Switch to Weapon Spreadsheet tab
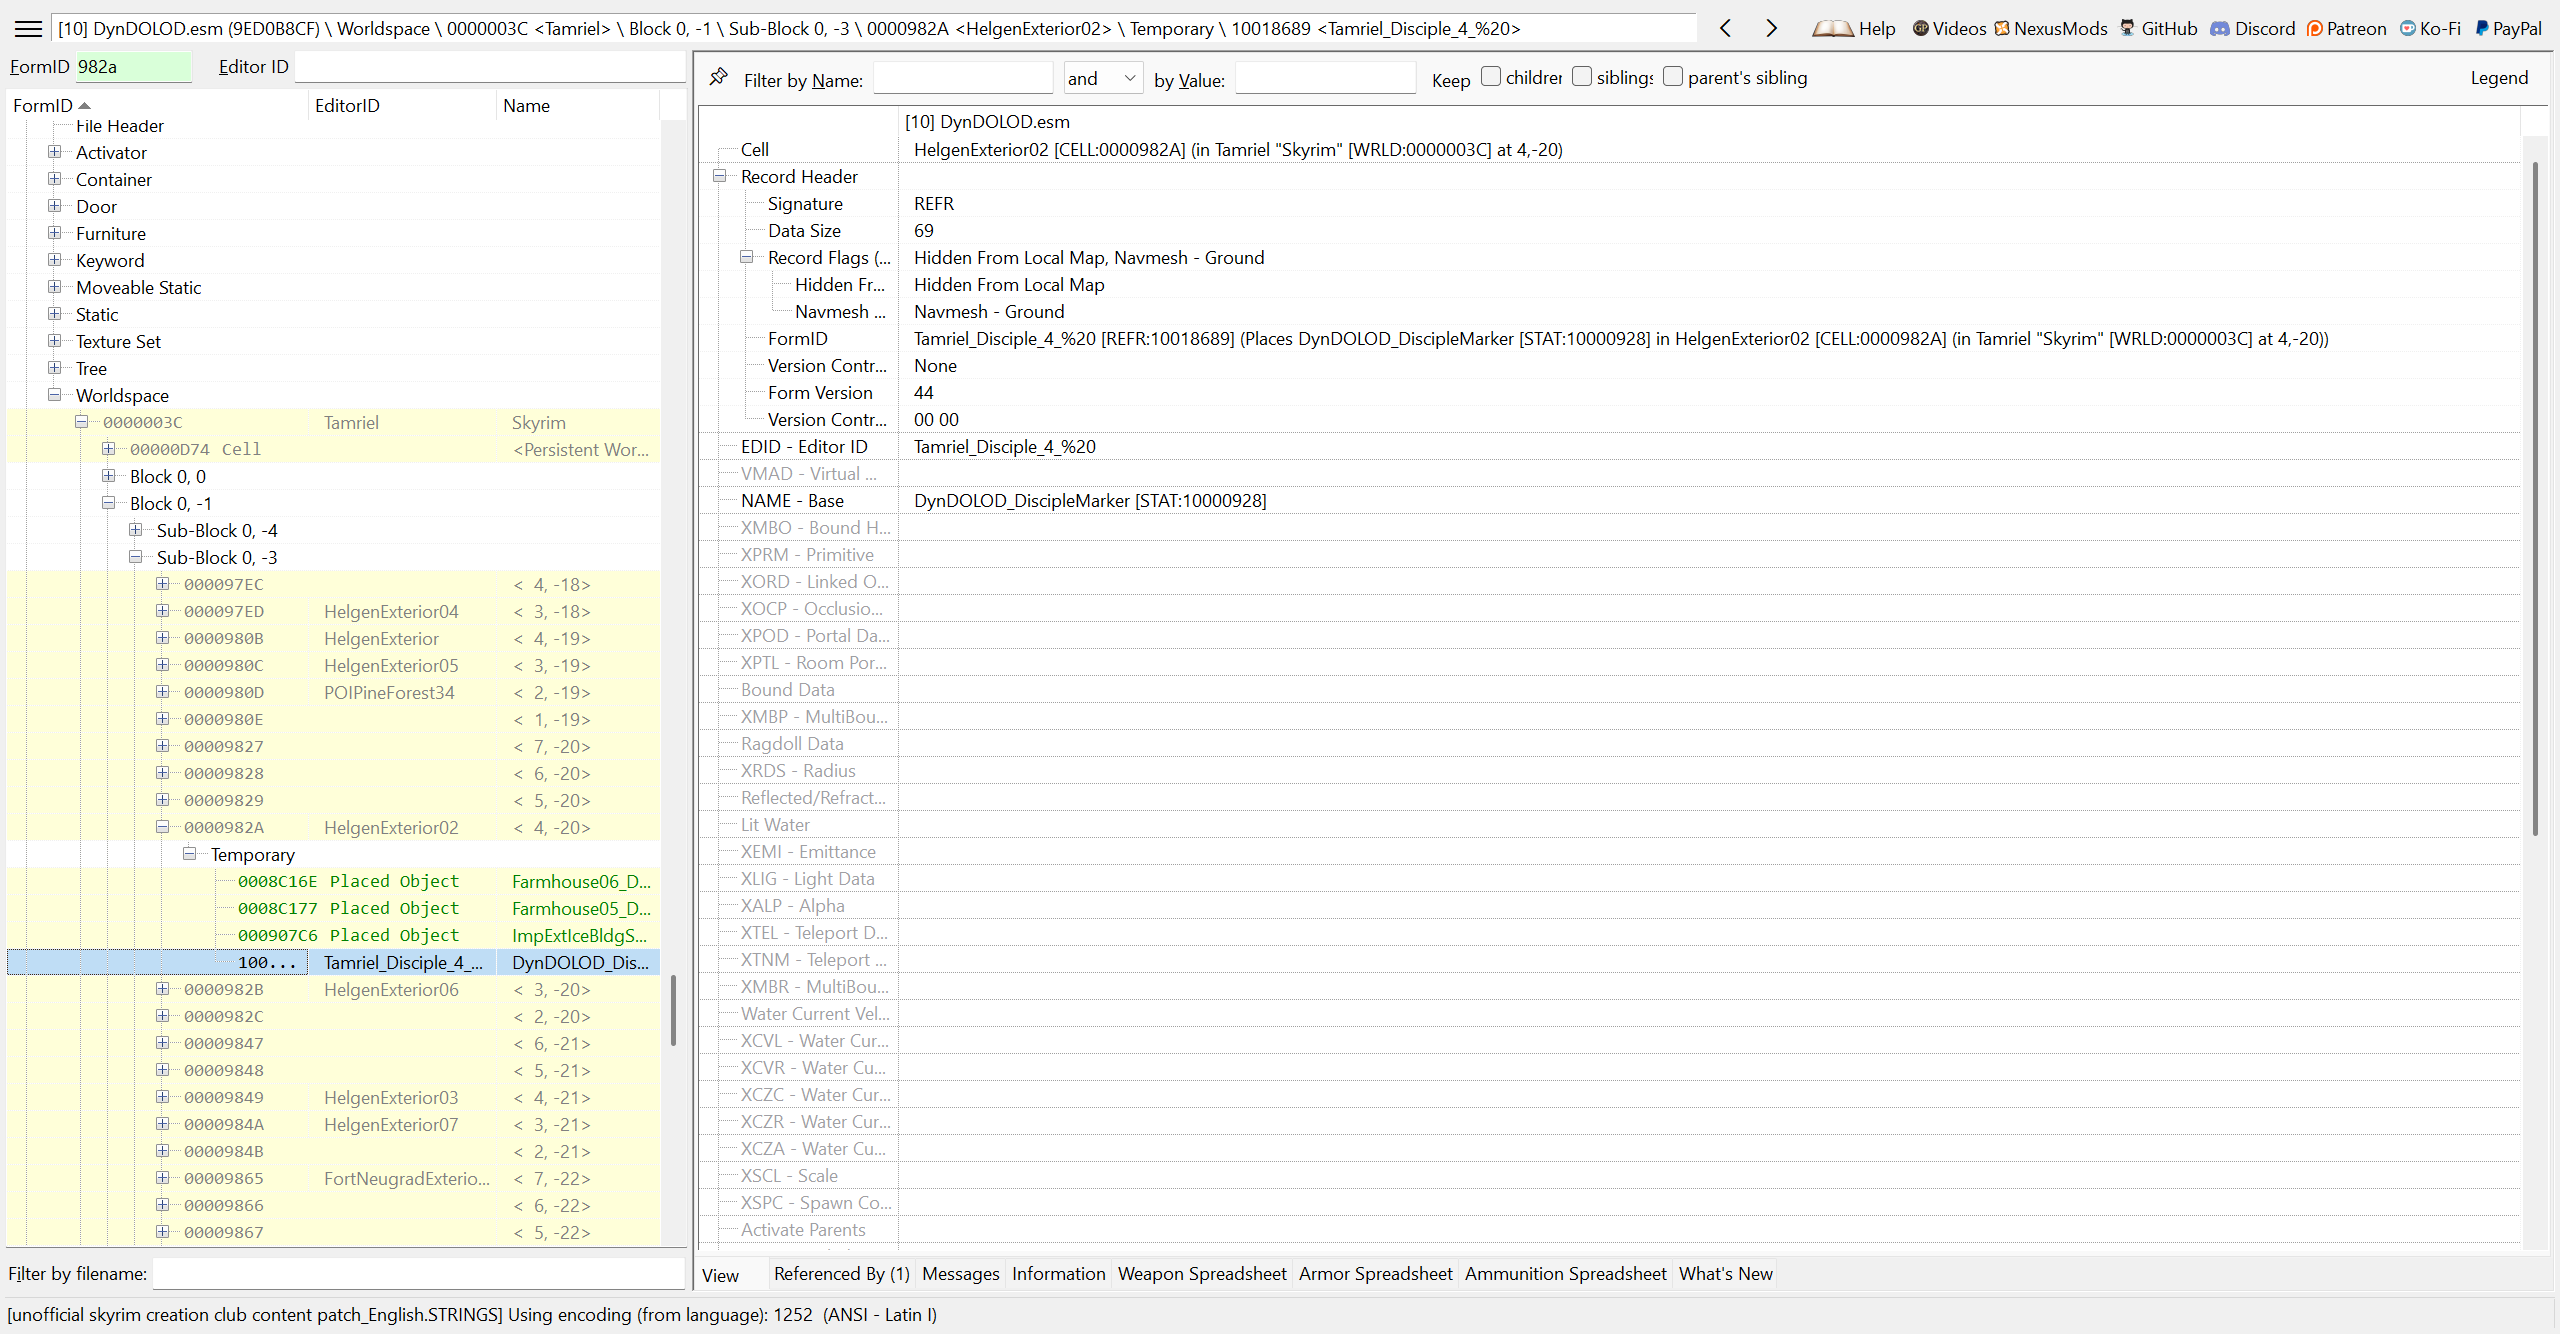Image resolution: width=2560 pixels, height=1334 pixels. (1201, 1273)
